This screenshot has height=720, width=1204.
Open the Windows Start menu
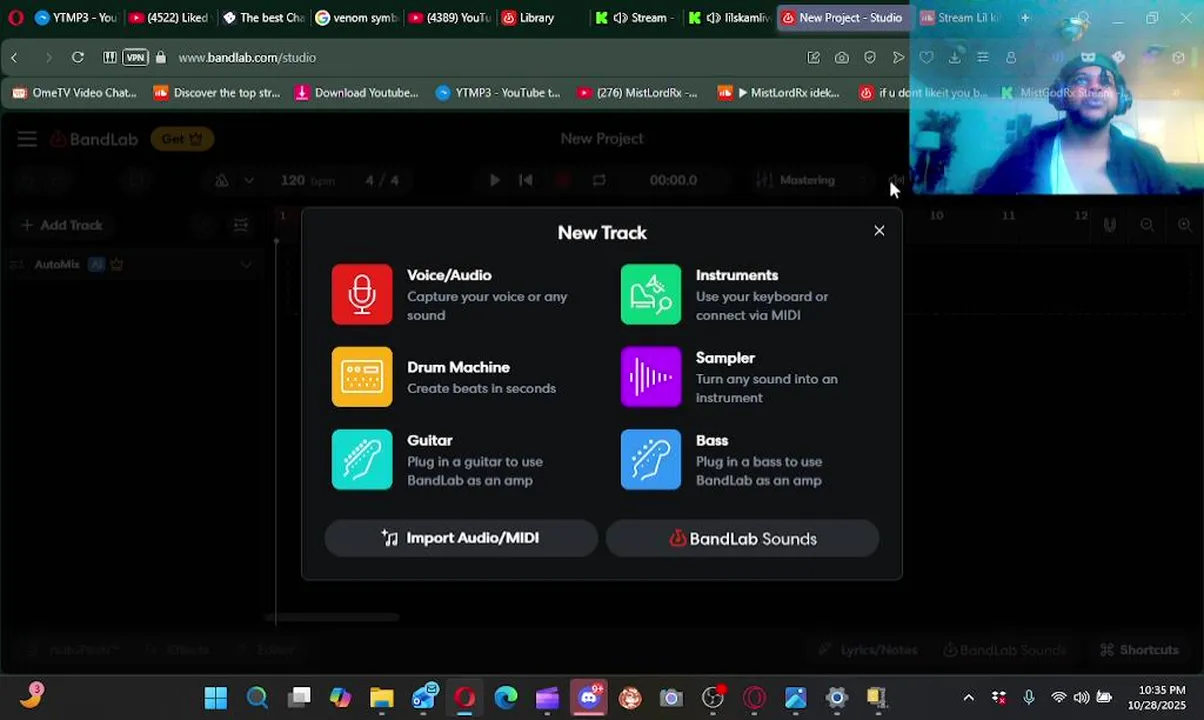(216, 698)
